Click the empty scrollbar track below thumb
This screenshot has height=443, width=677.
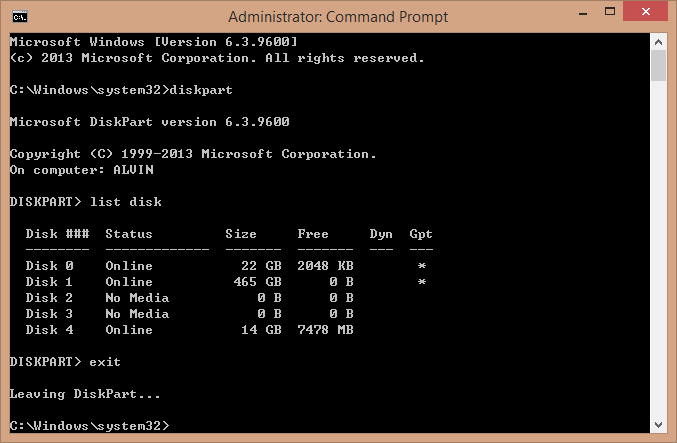pos(658,249)
